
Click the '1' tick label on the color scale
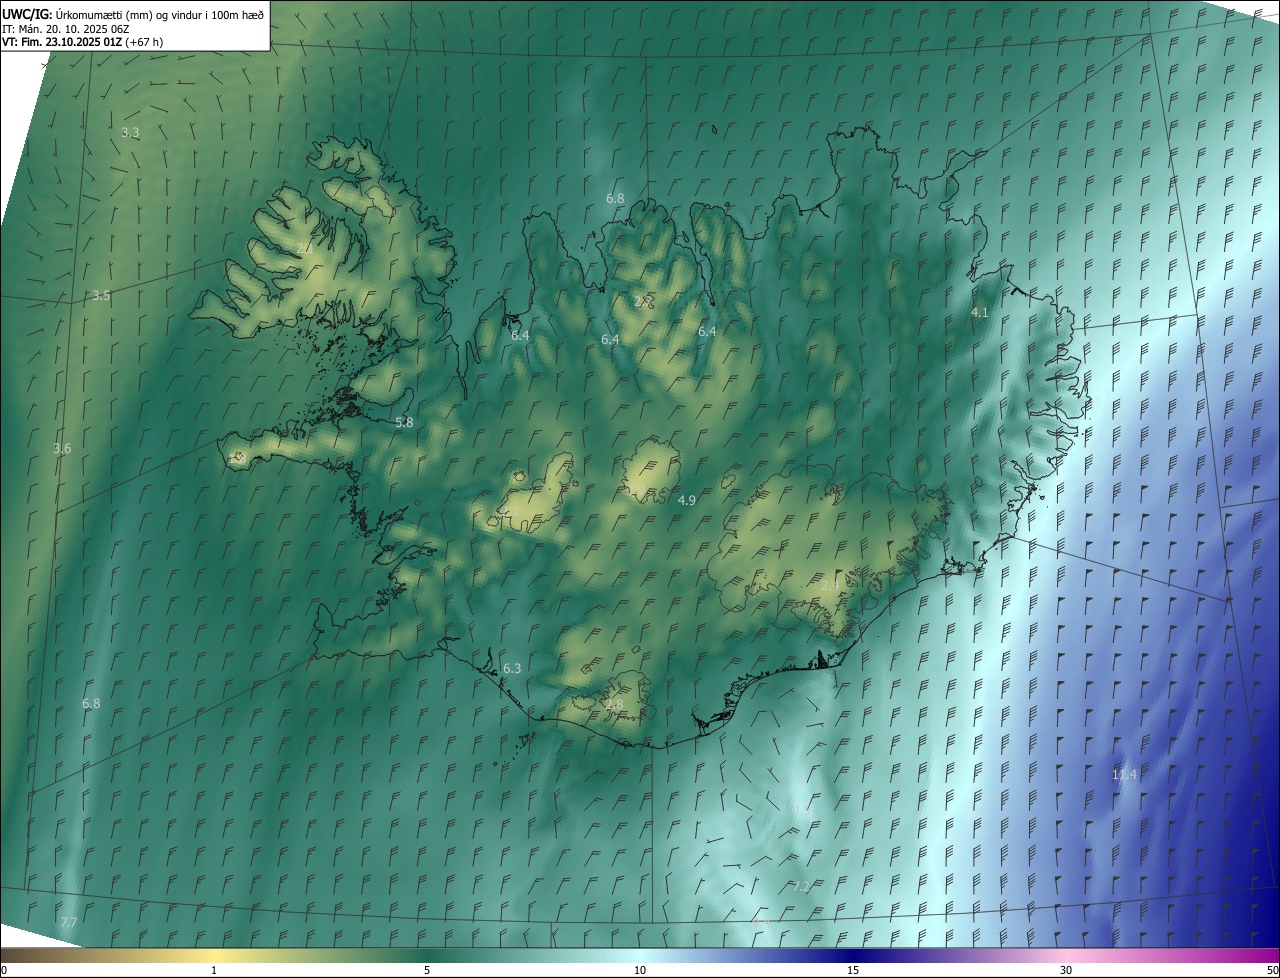coord(214,970)
